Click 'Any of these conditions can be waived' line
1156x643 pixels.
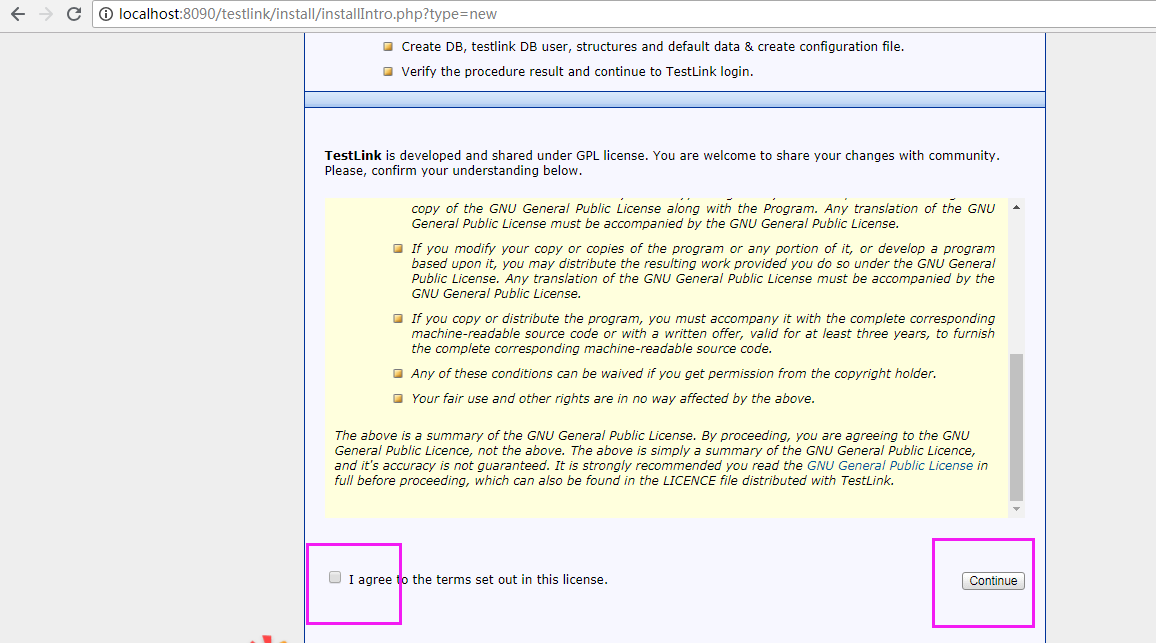(674, 374)
